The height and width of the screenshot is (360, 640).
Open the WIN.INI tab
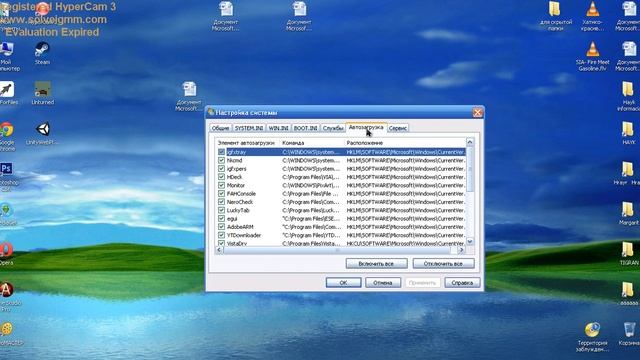click(x=278, y=128)
